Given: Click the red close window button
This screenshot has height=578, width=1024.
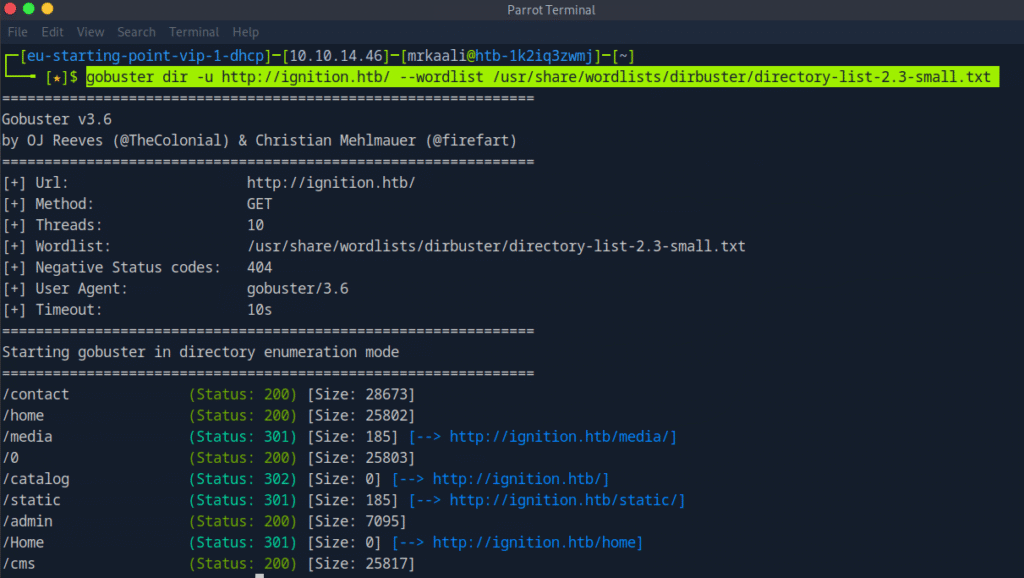Looking at the screenshot, I should click(11, 10).
